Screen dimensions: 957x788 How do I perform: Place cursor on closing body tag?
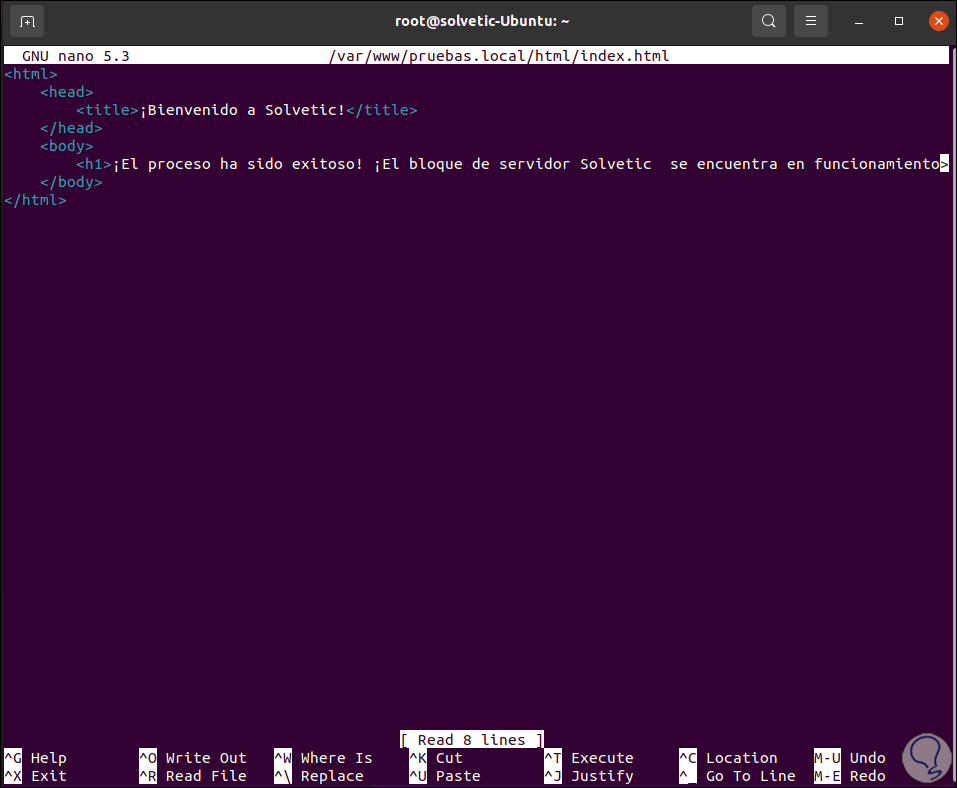pyautogui.click(x=71, y=183)
